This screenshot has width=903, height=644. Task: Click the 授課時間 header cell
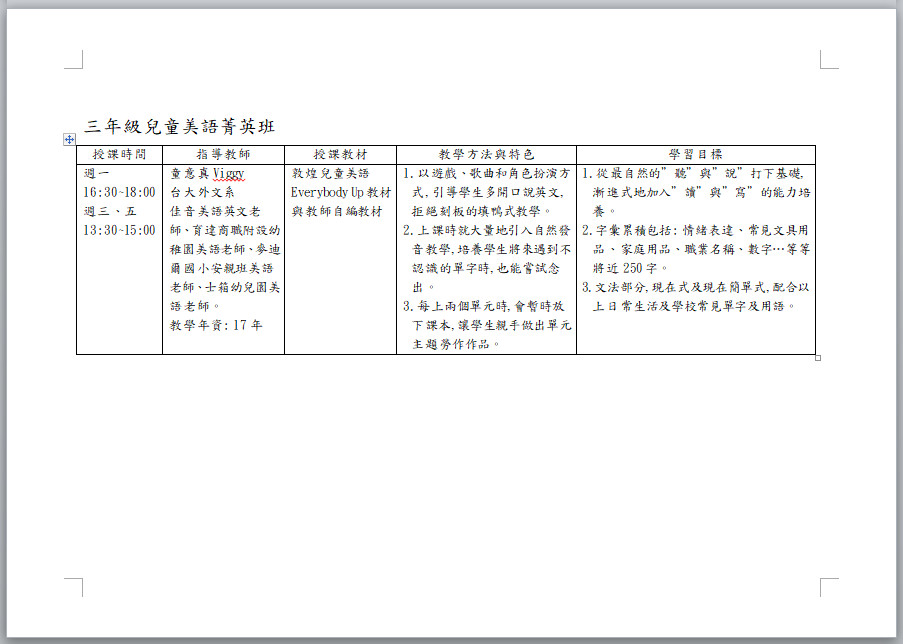119,154
